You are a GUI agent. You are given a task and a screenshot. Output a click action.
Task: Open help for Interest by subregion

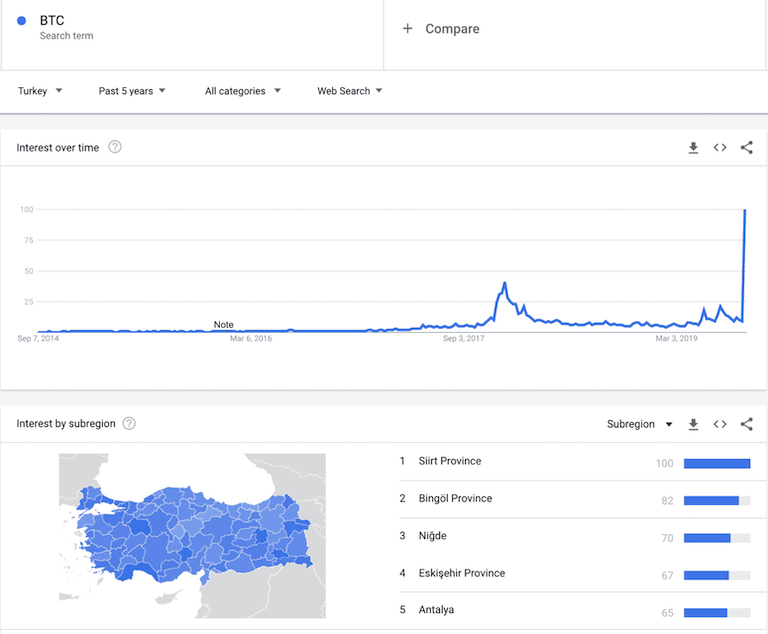pos(129,423)
